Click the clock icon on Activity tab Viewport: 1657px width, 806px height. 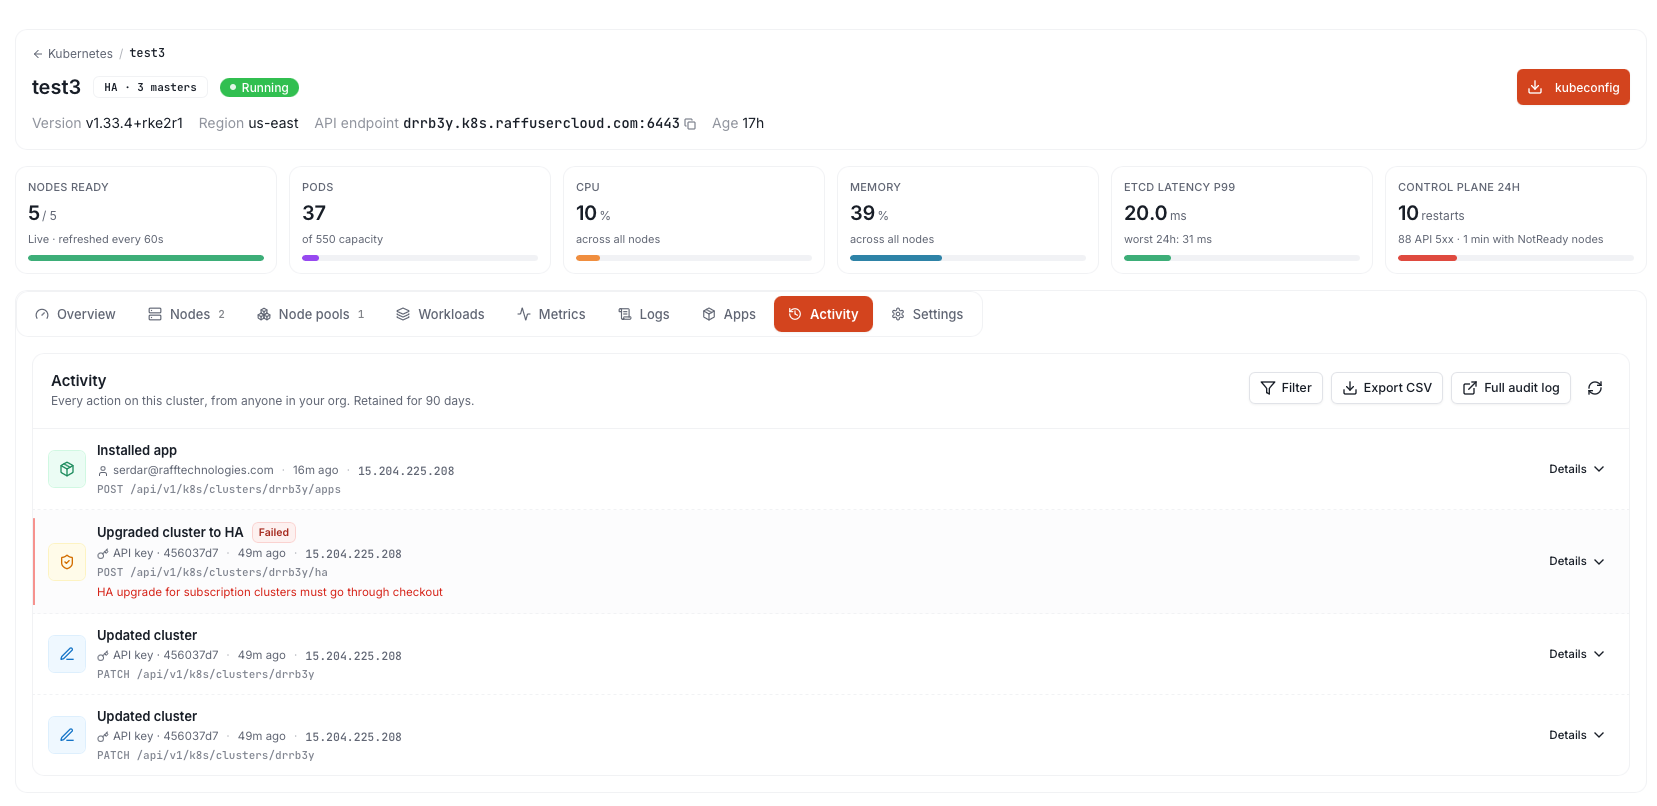click(x=795, y=314)
